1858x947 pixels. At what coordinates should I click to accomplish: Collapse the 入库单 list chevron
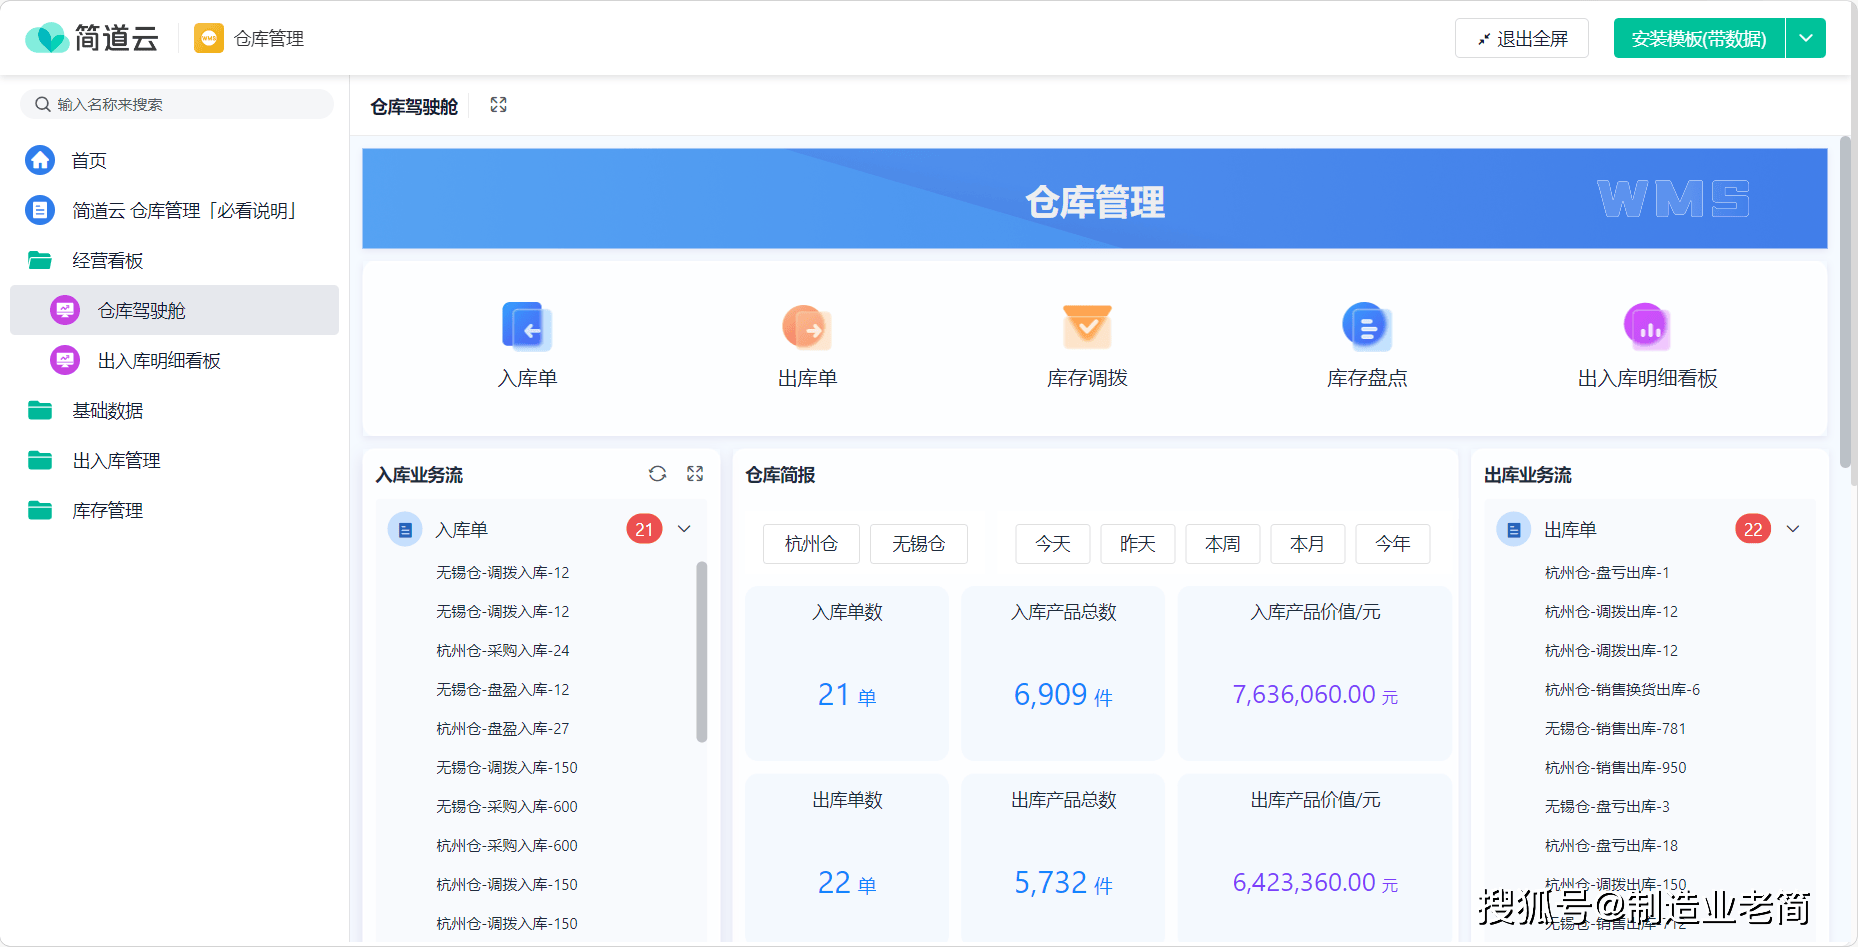[x=685, y=528]
